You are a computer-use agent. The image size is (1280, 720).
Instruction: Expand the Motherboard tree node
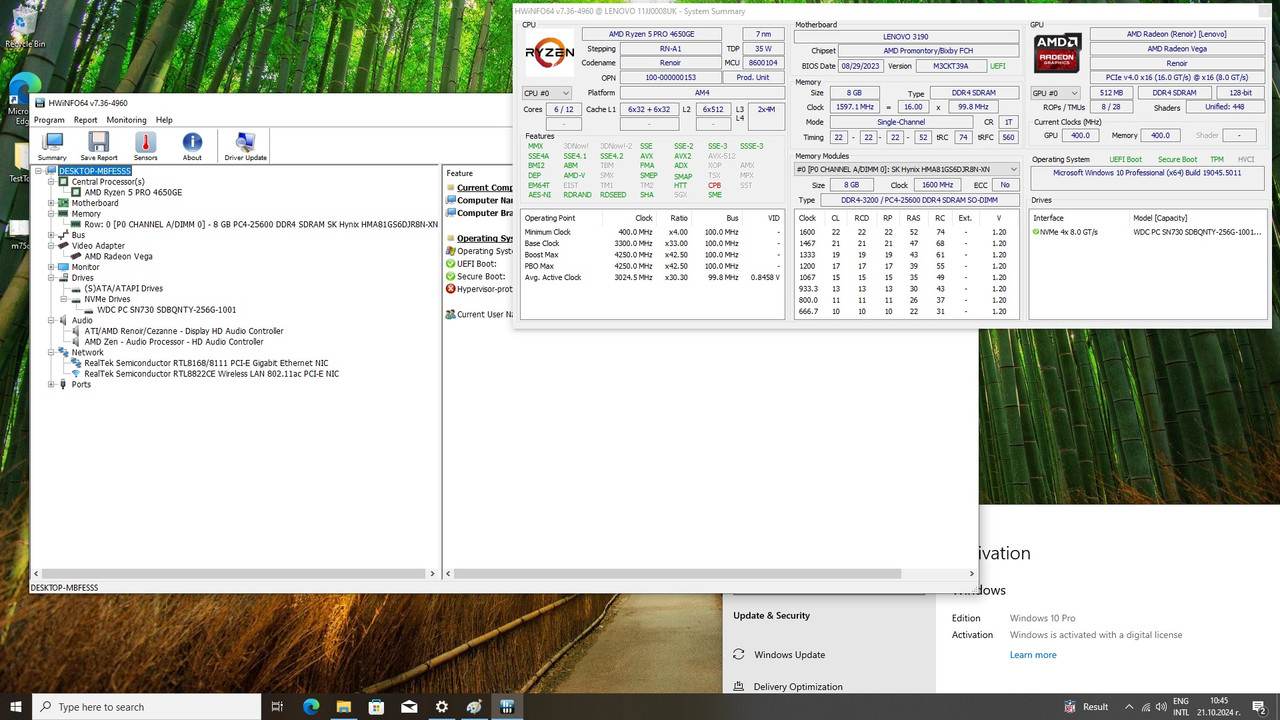51,203
